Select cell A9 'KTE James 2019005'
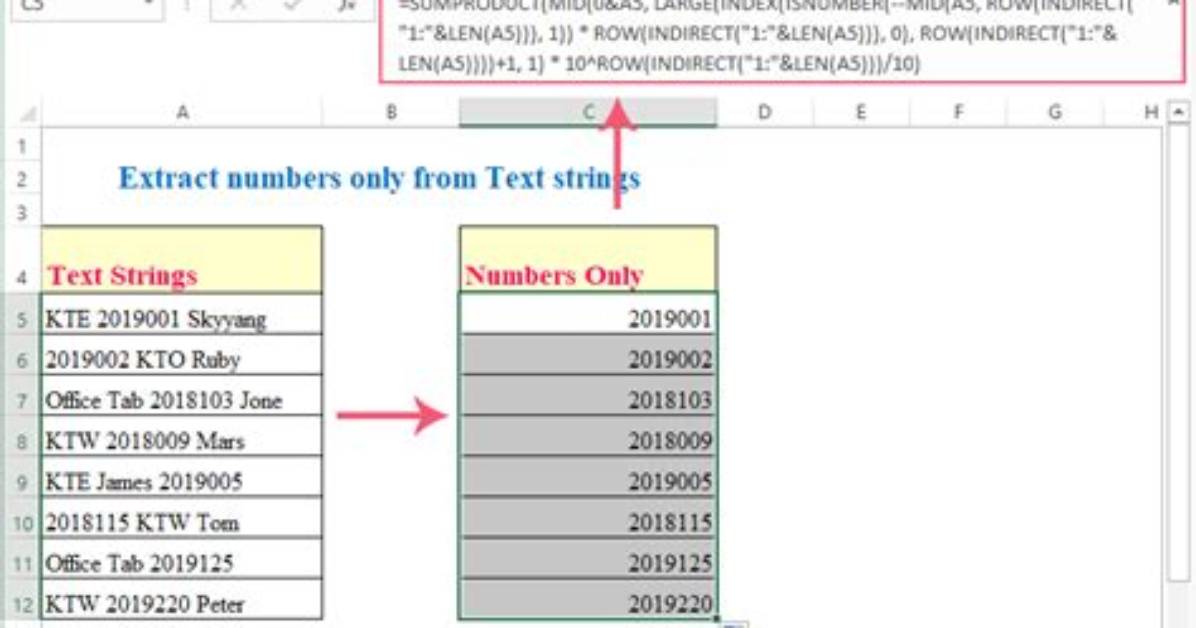The image size is (1196, 628). [x=182, y=477]
